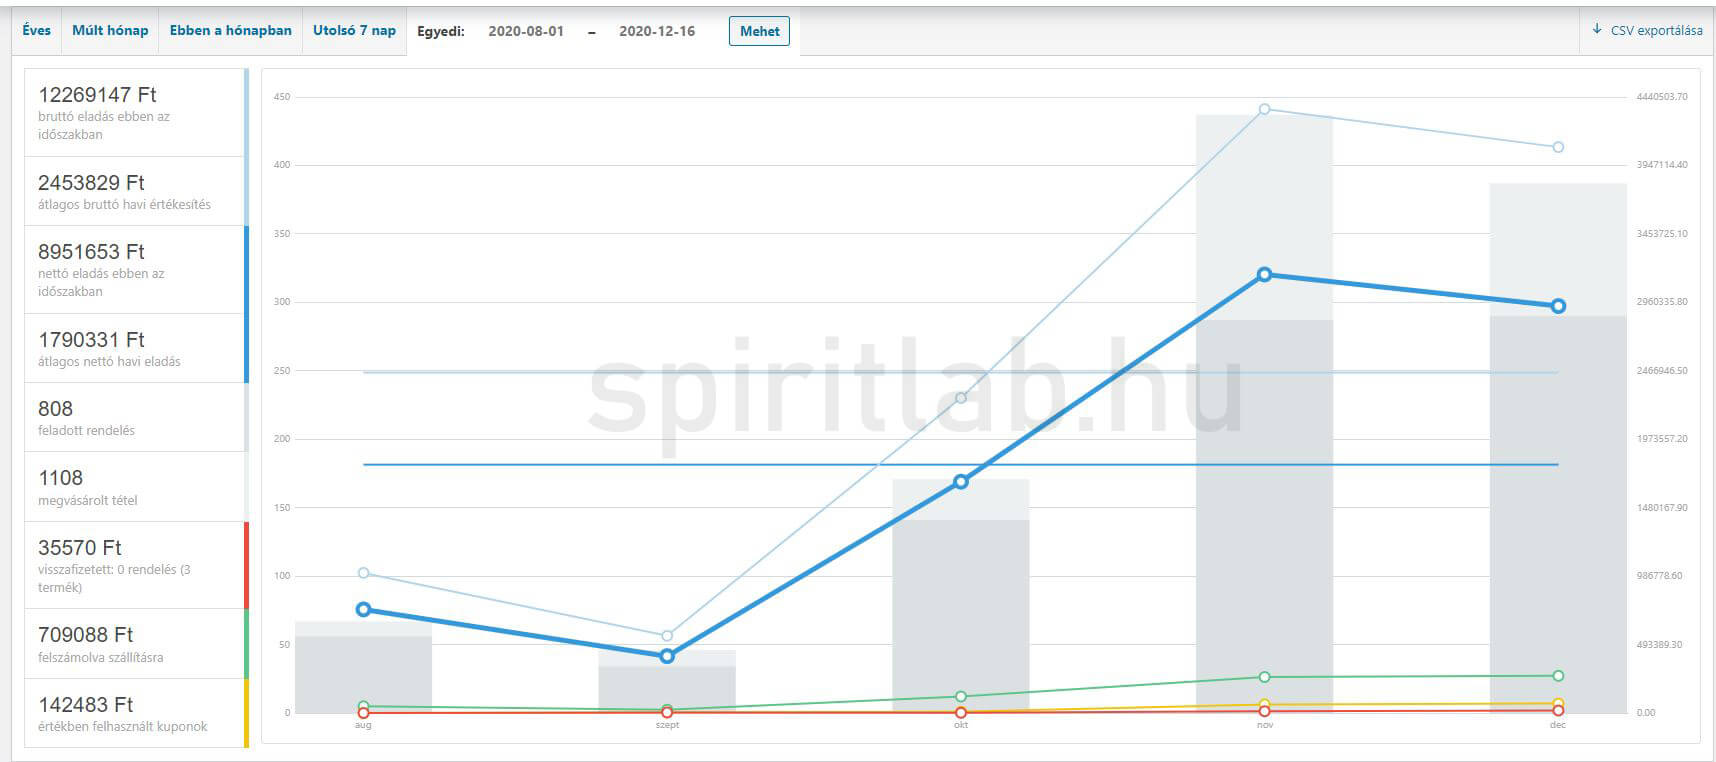
Task: Click the November orders bar
Action: point(1264,516)
